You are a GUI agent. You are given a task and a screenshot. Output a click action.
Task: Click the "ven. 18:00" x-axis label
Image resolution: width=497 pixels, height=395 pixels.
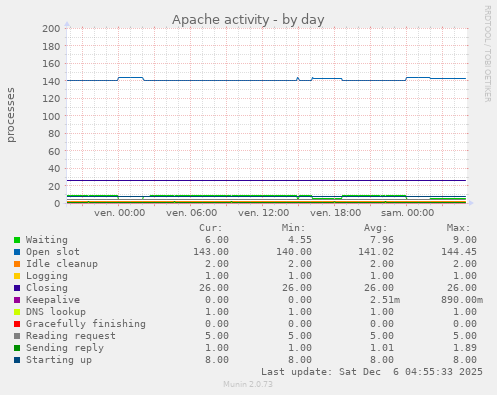(x=335, y=213)
